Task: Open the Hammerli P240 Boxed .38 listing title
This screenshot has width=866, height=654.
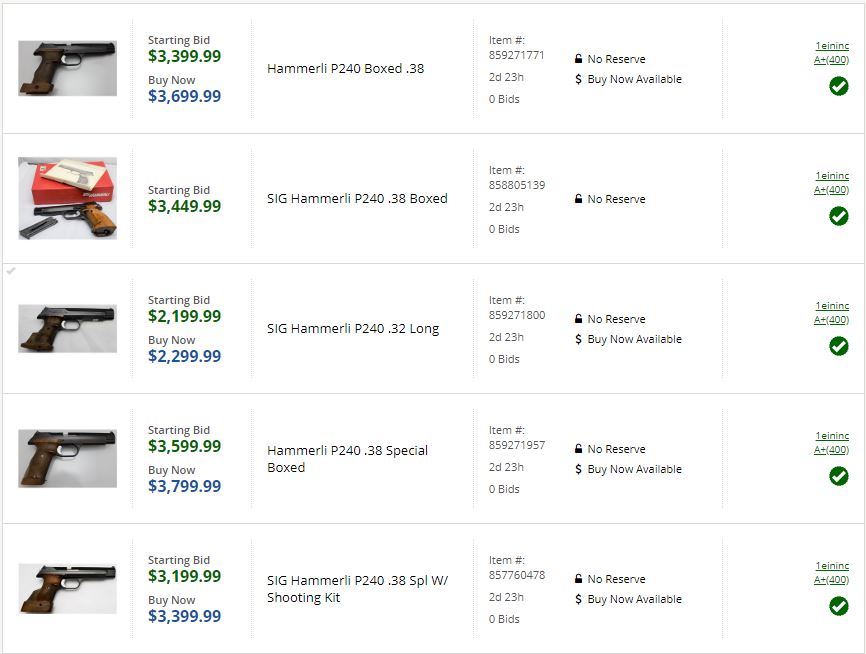Action: pos(346,68)
